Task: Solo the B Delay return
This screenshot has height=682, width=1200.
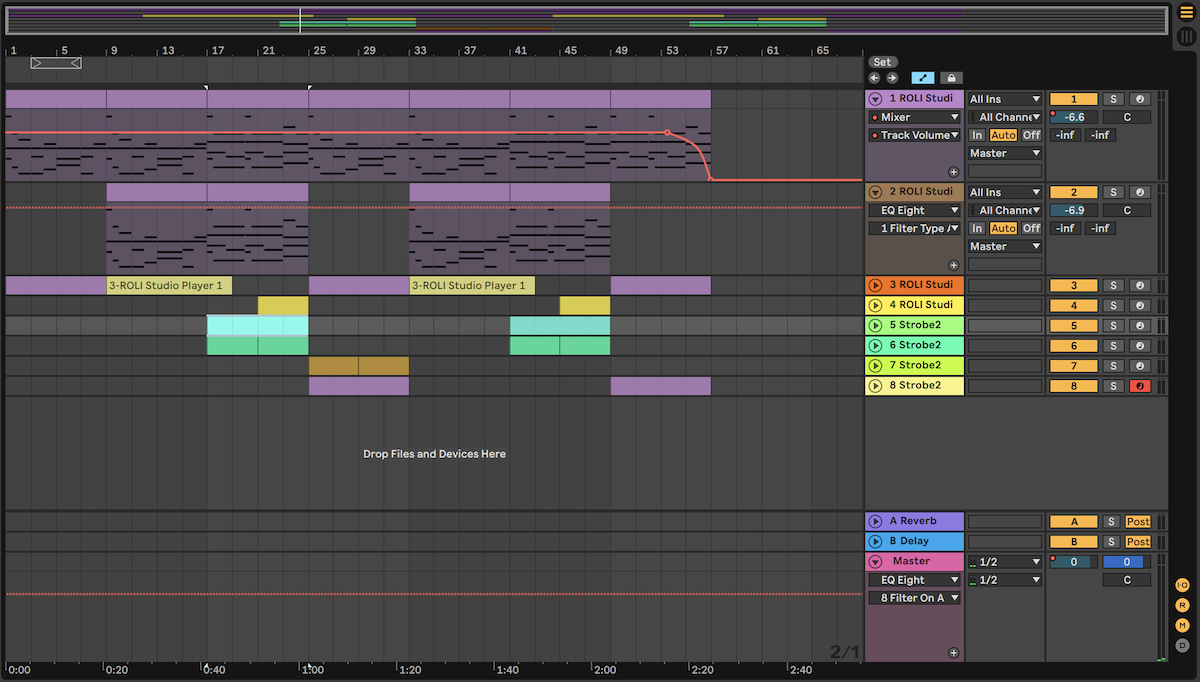Action: tap(1113, 541)
